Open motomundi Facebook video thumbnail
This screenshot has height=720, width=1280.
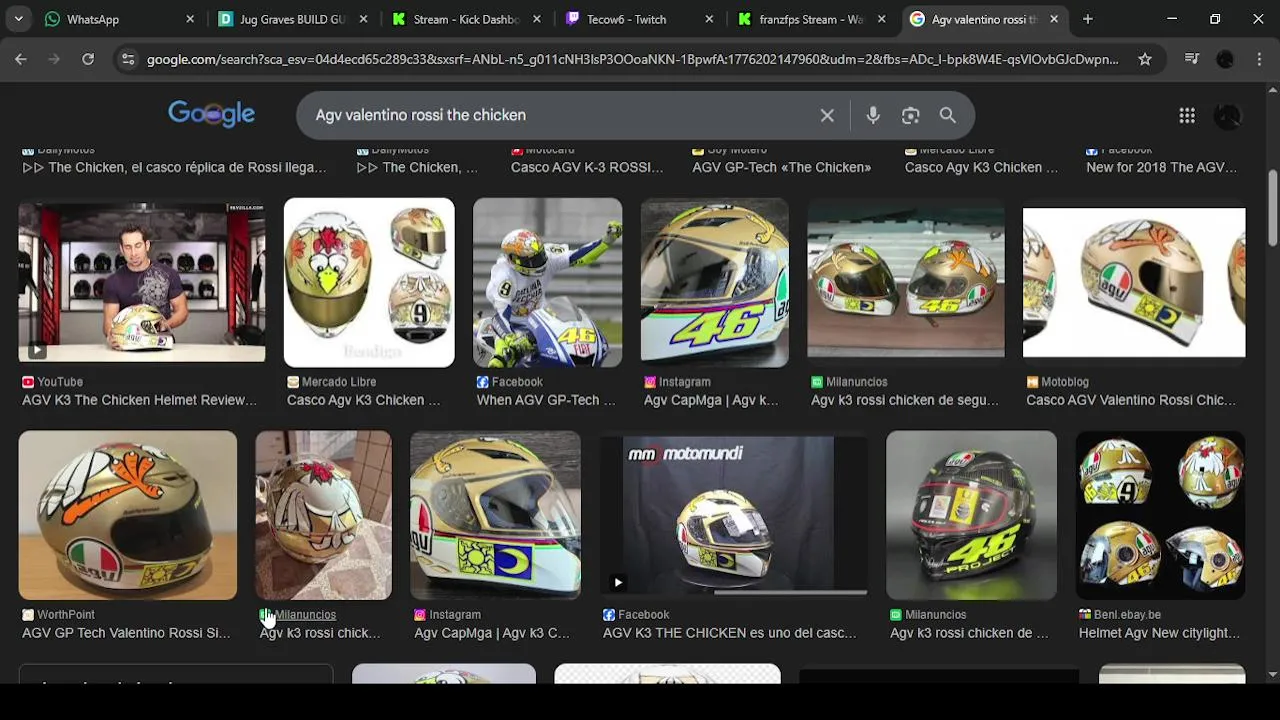[733, 516]
